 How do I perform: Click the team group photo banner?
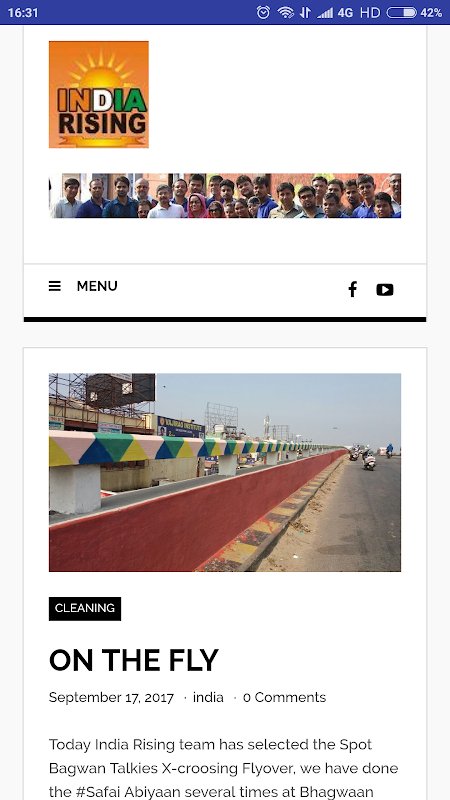pos(224,196)
